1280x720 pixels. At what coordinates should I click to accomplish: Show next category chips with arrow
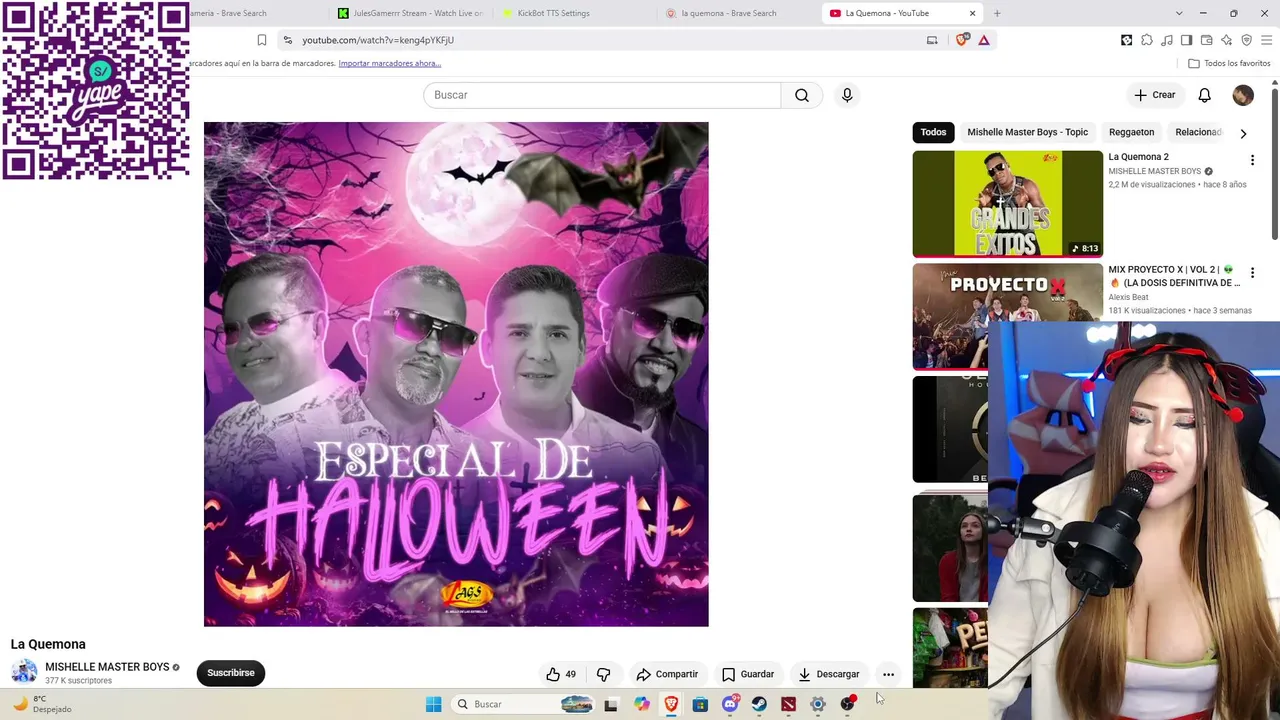click(1243, 133)
